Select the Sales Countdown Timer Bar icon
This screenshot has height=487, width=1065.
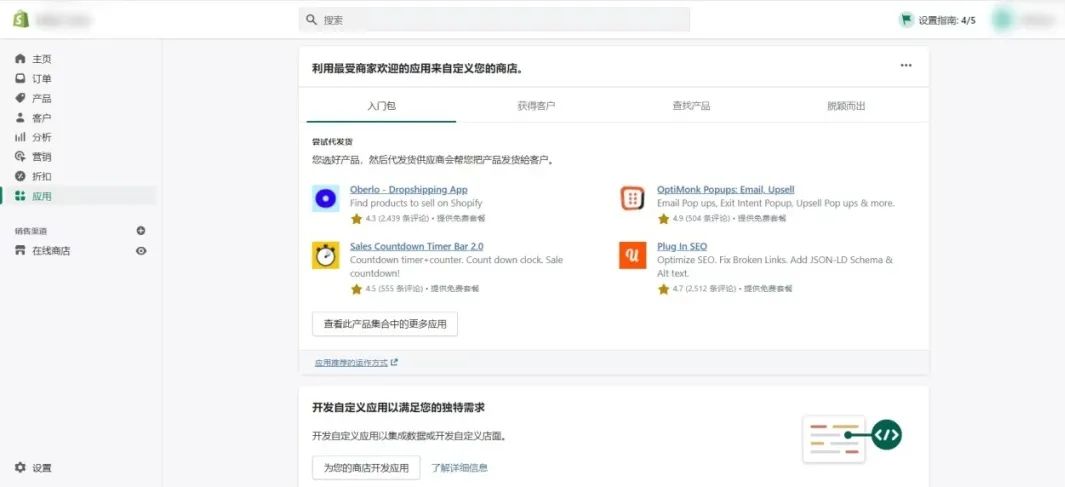click(325, 255)
